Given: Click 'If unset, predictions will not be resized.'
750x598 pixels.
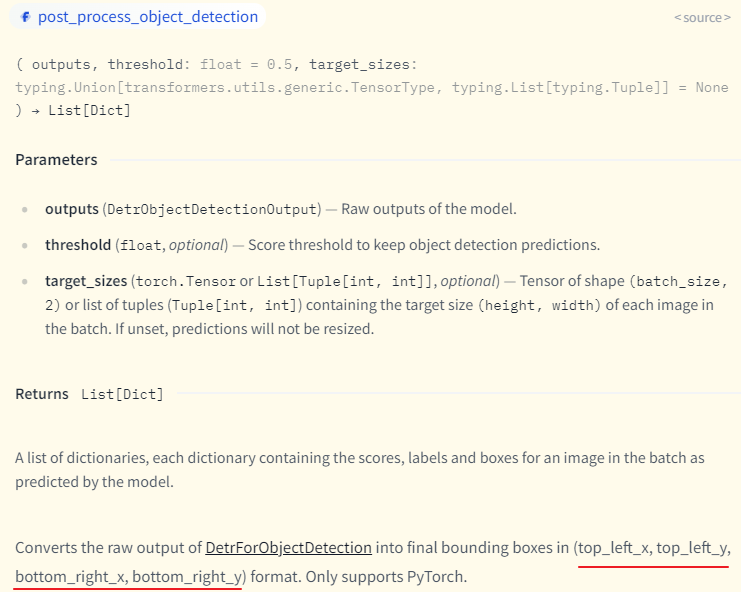Looking at the screenshot, I should [244, 329].
